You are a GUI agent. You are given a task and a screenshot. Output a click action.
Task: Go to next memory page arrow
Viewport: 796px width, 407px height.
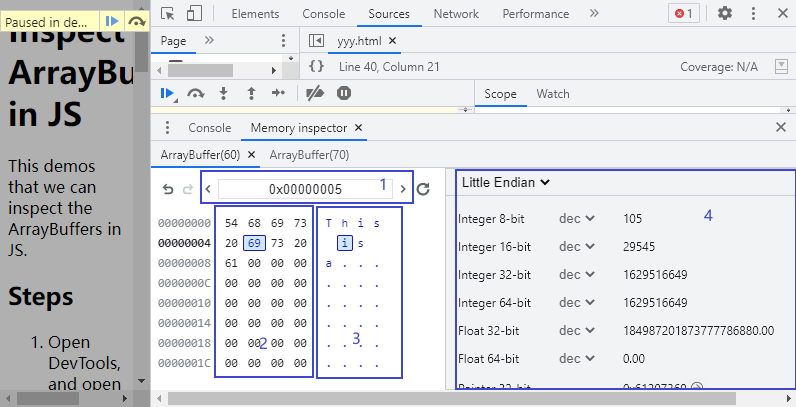click(x=403, y=189)
